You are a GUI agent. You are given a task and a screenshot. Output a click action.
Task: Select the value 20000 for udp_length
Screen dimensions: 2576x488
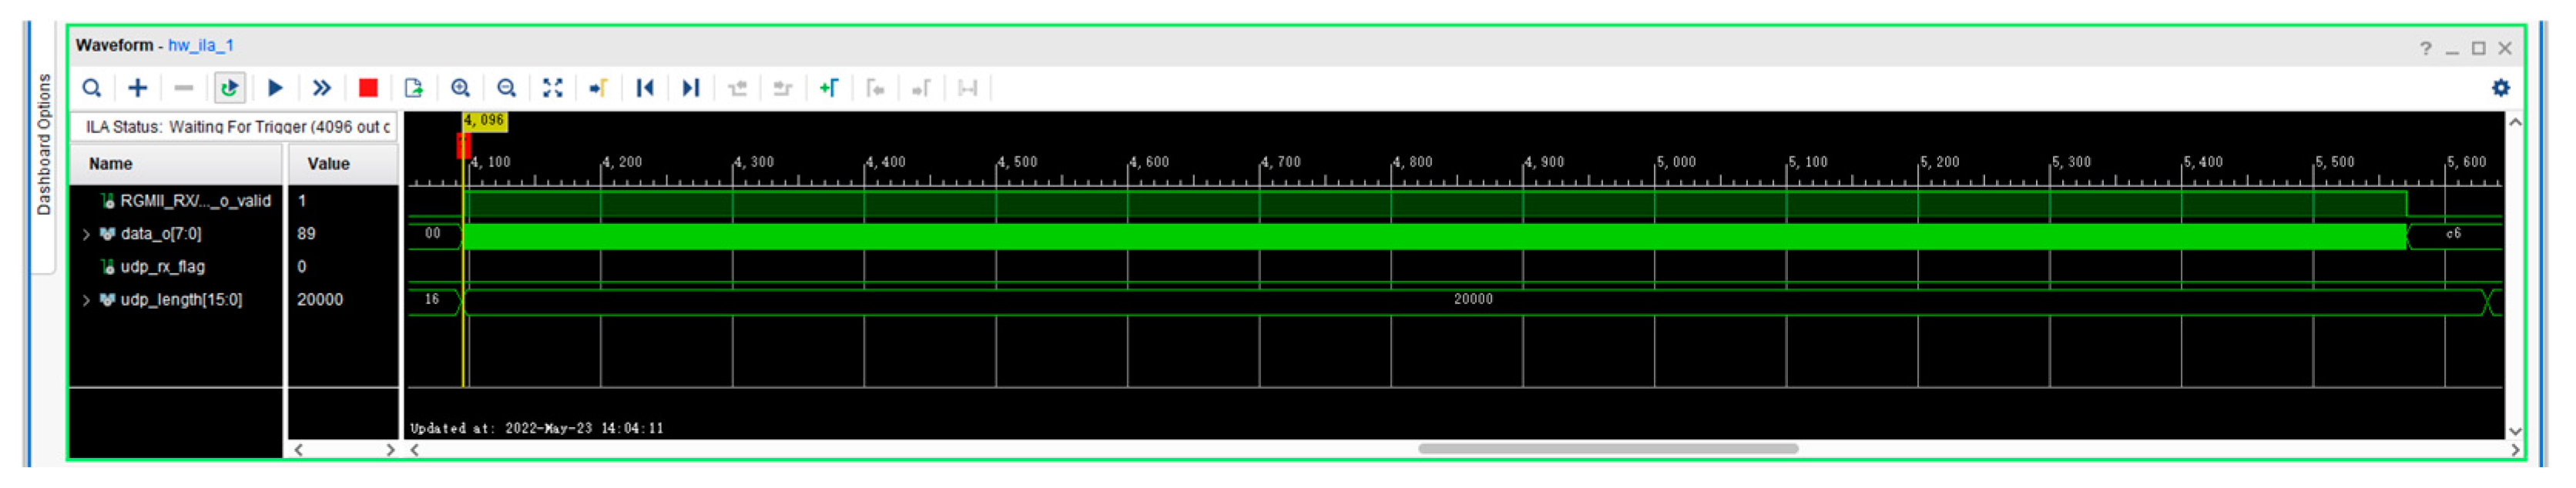pos(320,300)
